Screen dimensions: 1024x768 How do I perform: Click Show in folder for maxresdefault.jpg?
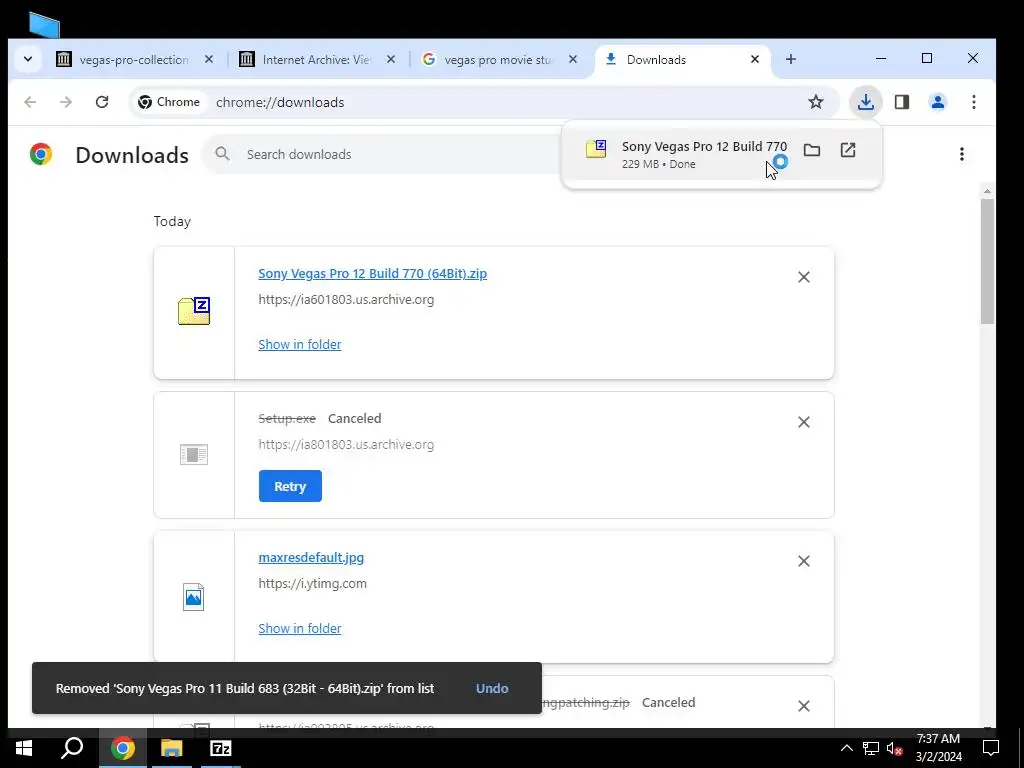coord(300,628)
